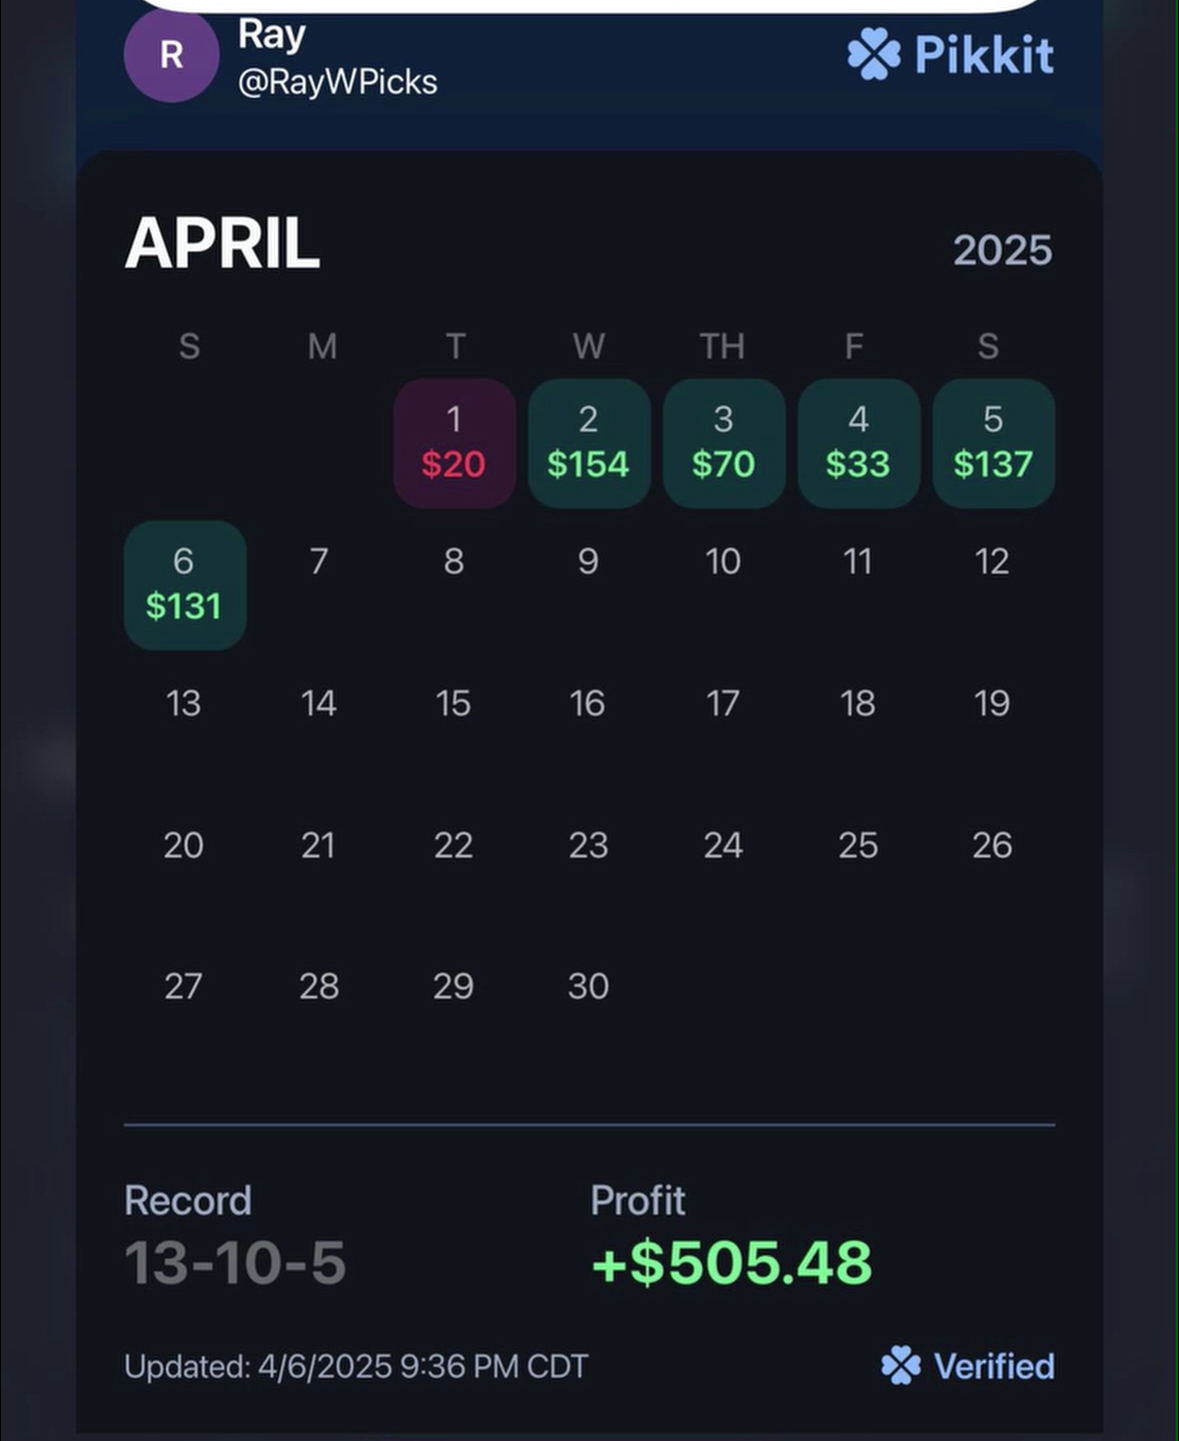Open April 6 tile showing $131

coord(184,585)
